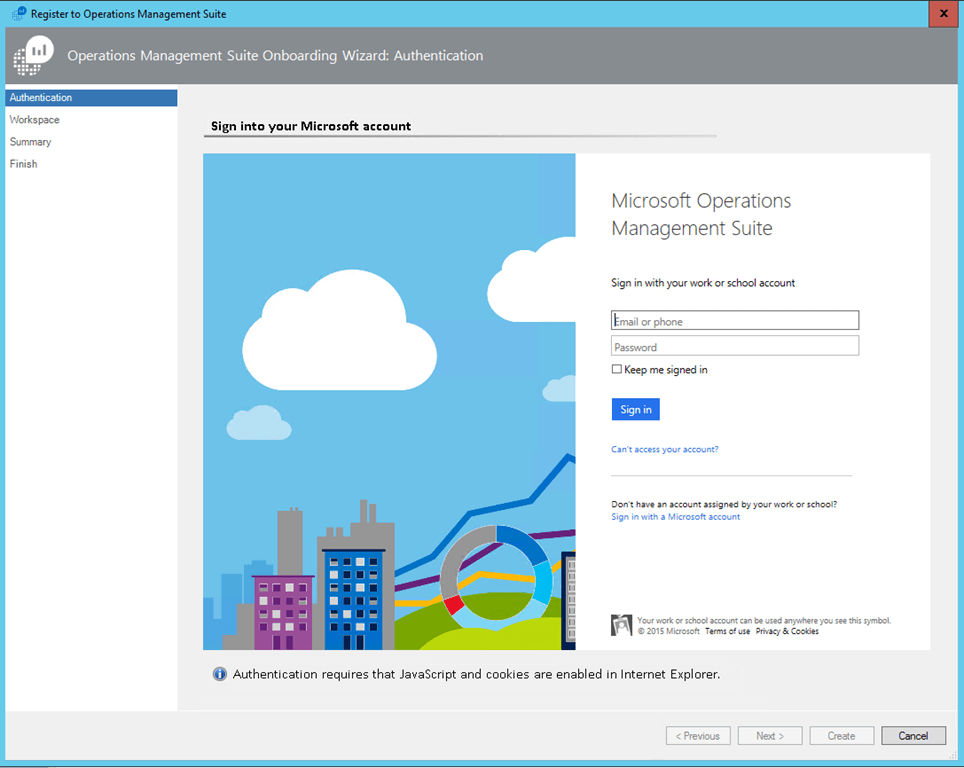The width and height of the screenshot is (964, 768).
Task: Click the < Previous button
Action: pos(698,735)
